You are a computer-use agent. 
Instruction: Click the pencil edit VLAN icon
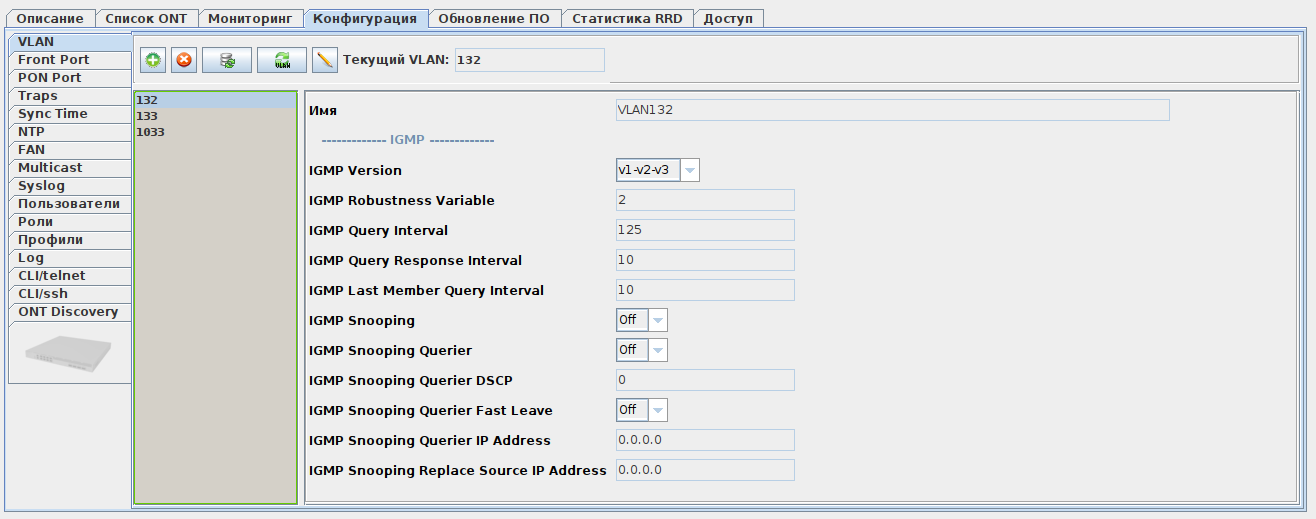coord(325,60)
